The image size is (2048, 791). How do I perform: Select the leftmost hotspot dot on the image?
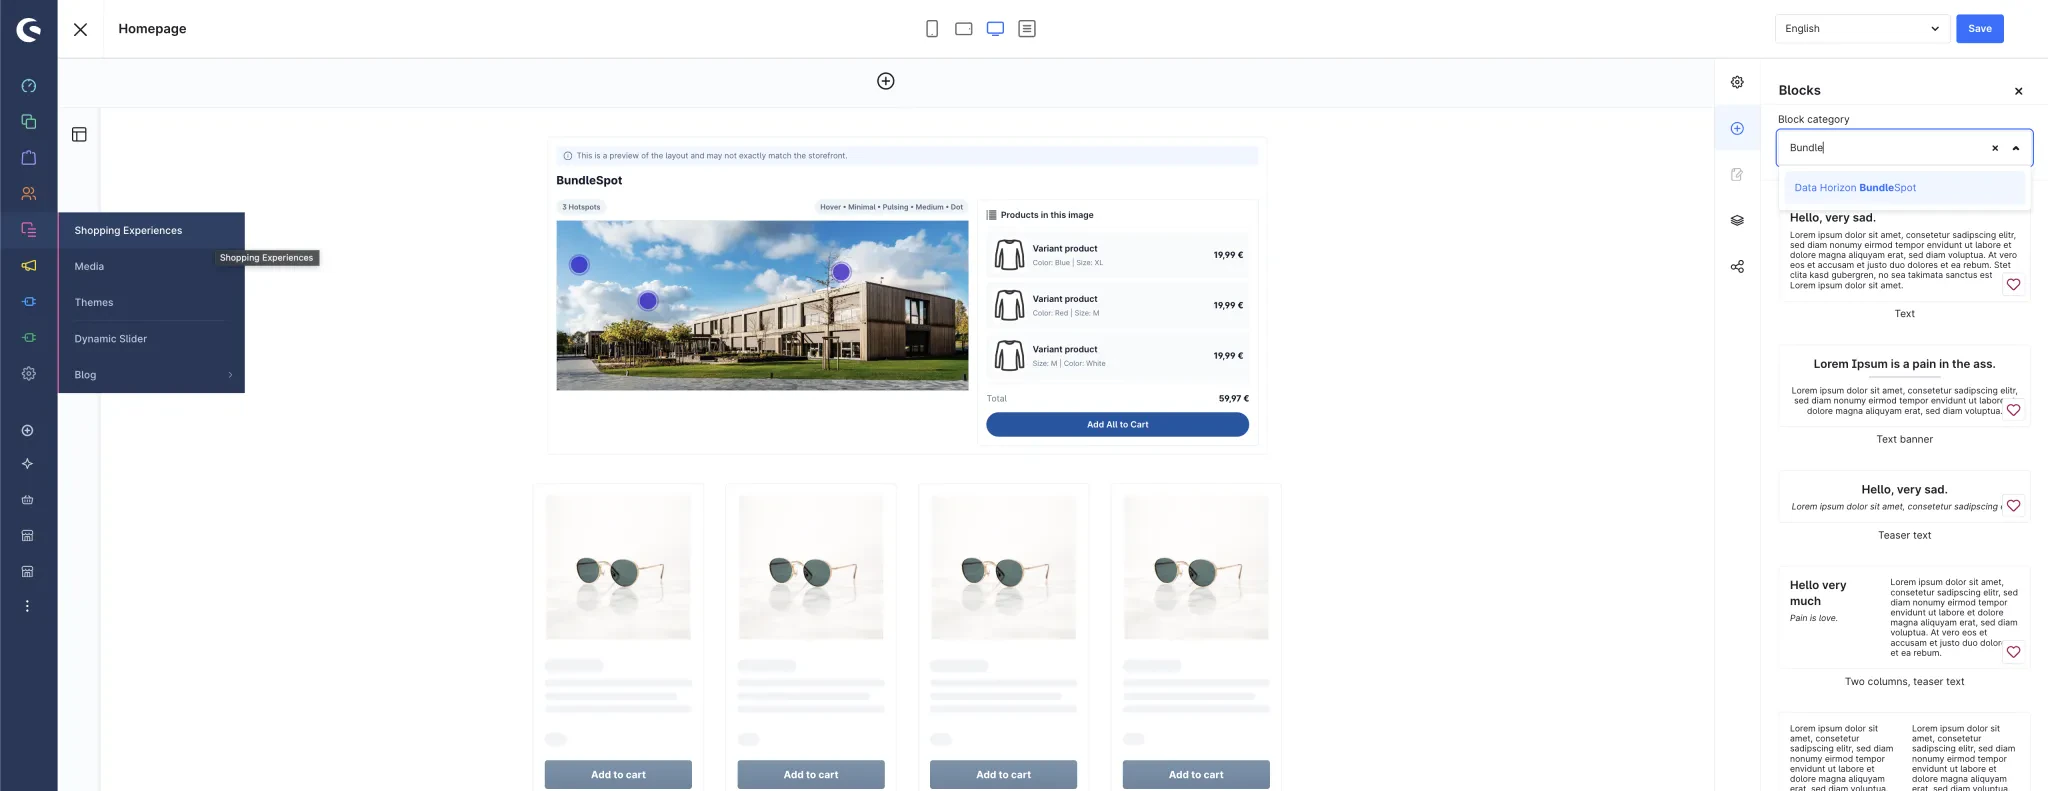point(579,265)
